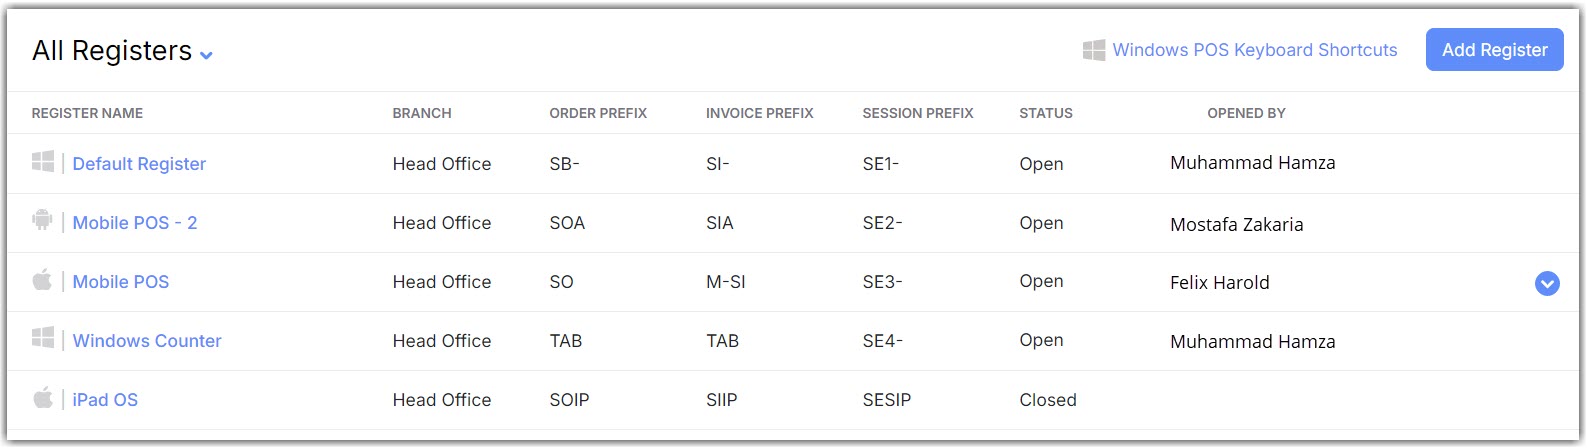Click the Windows logo next to Keyboard Shortcuts
Image resolution: width=1587 pixels, height=448 pixels.
(x=1094, y=50)
